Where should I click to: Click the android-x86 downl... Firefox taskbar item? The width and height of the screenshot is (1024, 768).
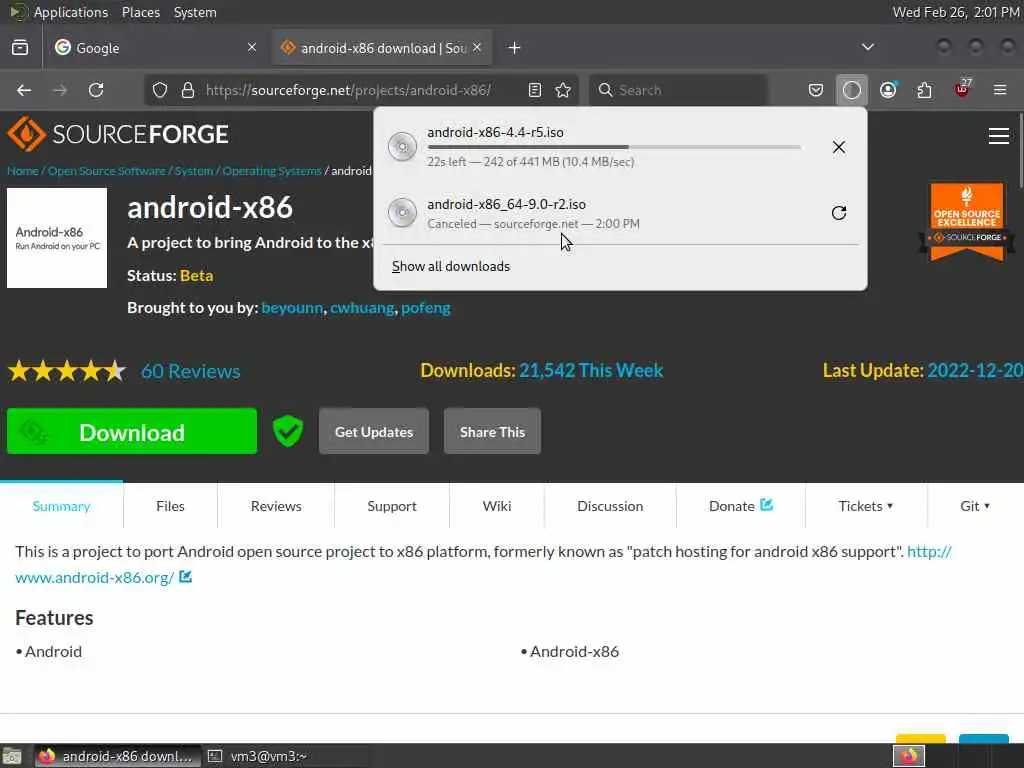click(118, 756)
